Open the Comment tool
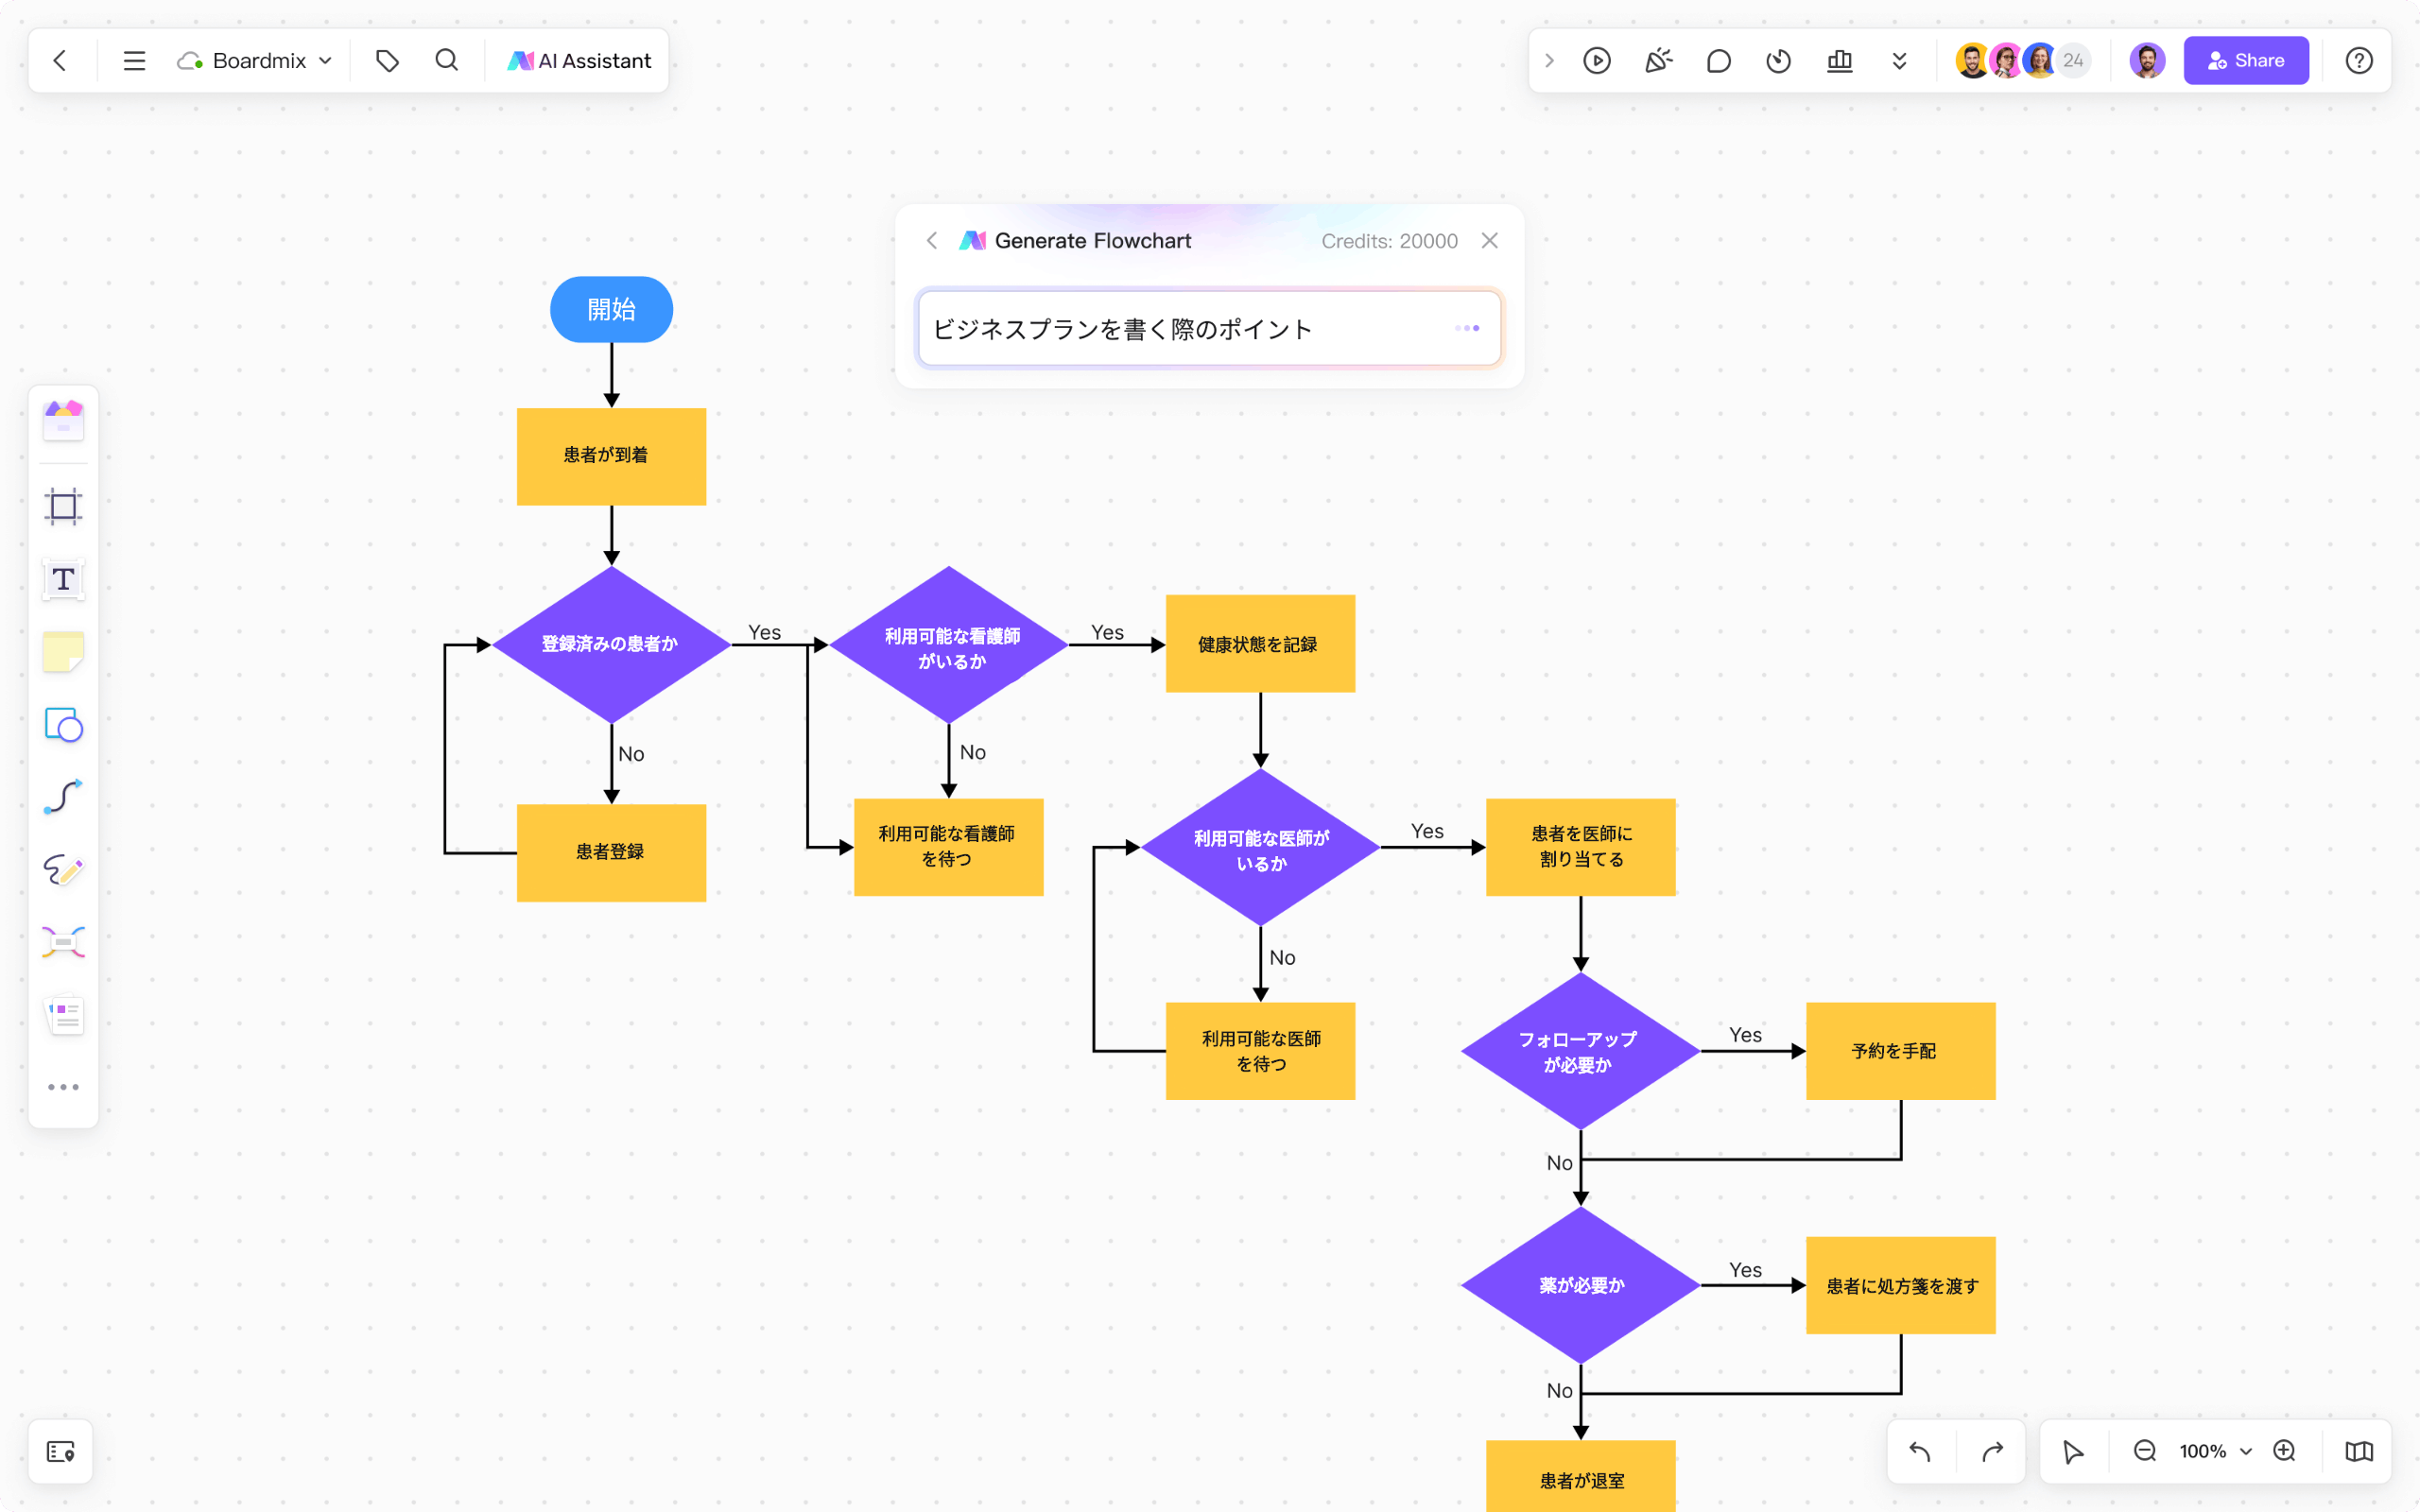The height and width of the screenshot is (1512, 2420). 1718,60
